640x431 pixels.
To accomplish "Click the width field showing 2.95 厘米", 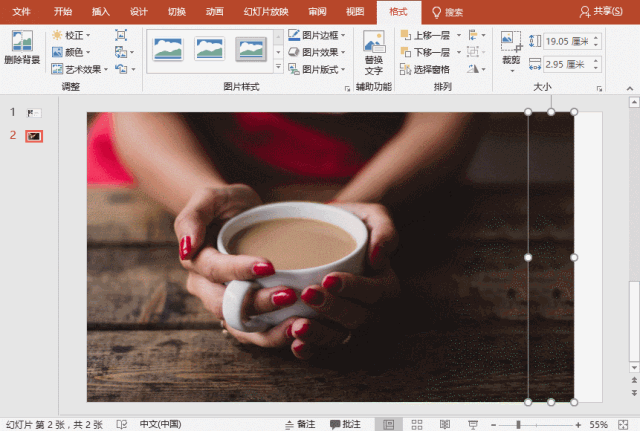I will 567,64.
